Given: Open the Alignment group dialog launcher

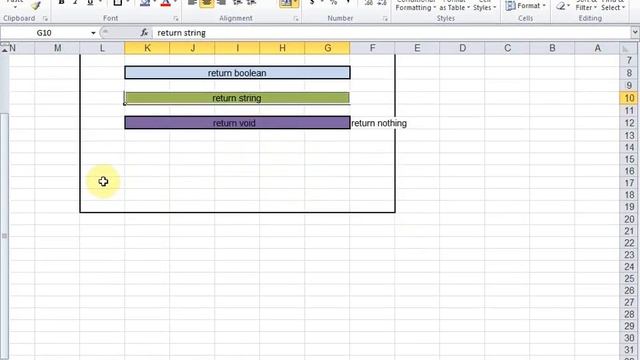Looking at the screenshot, I should coord(296,19).
